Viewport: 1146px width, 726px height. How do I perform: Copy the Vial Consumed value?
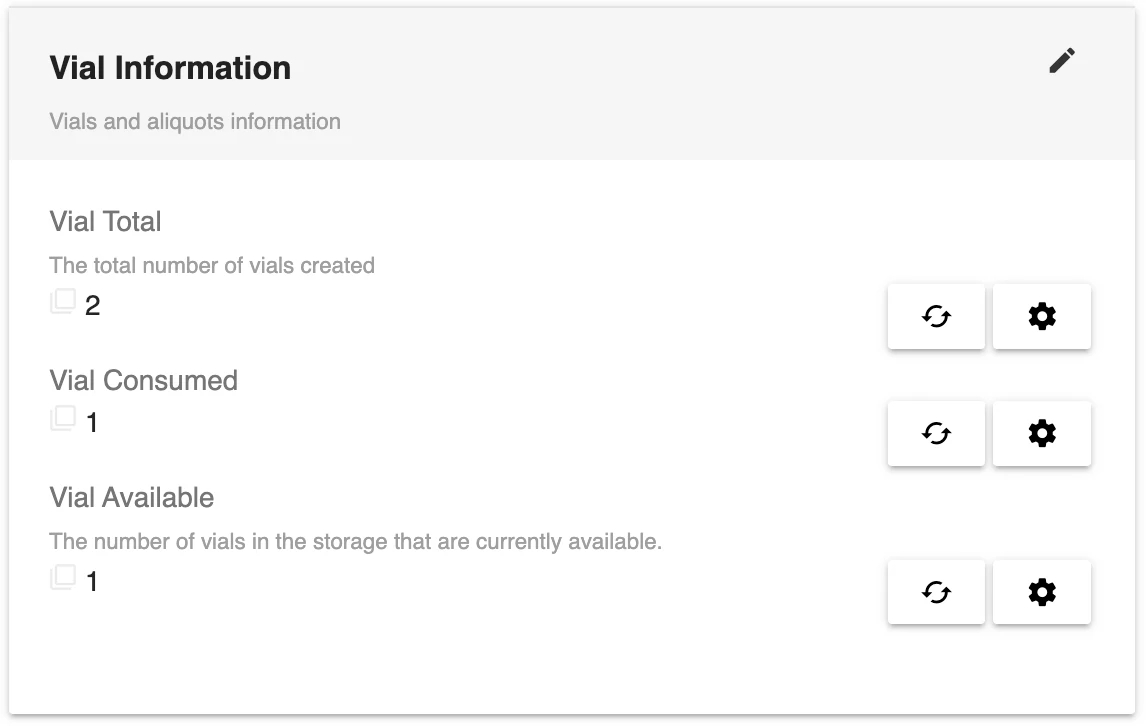point(63,419)
